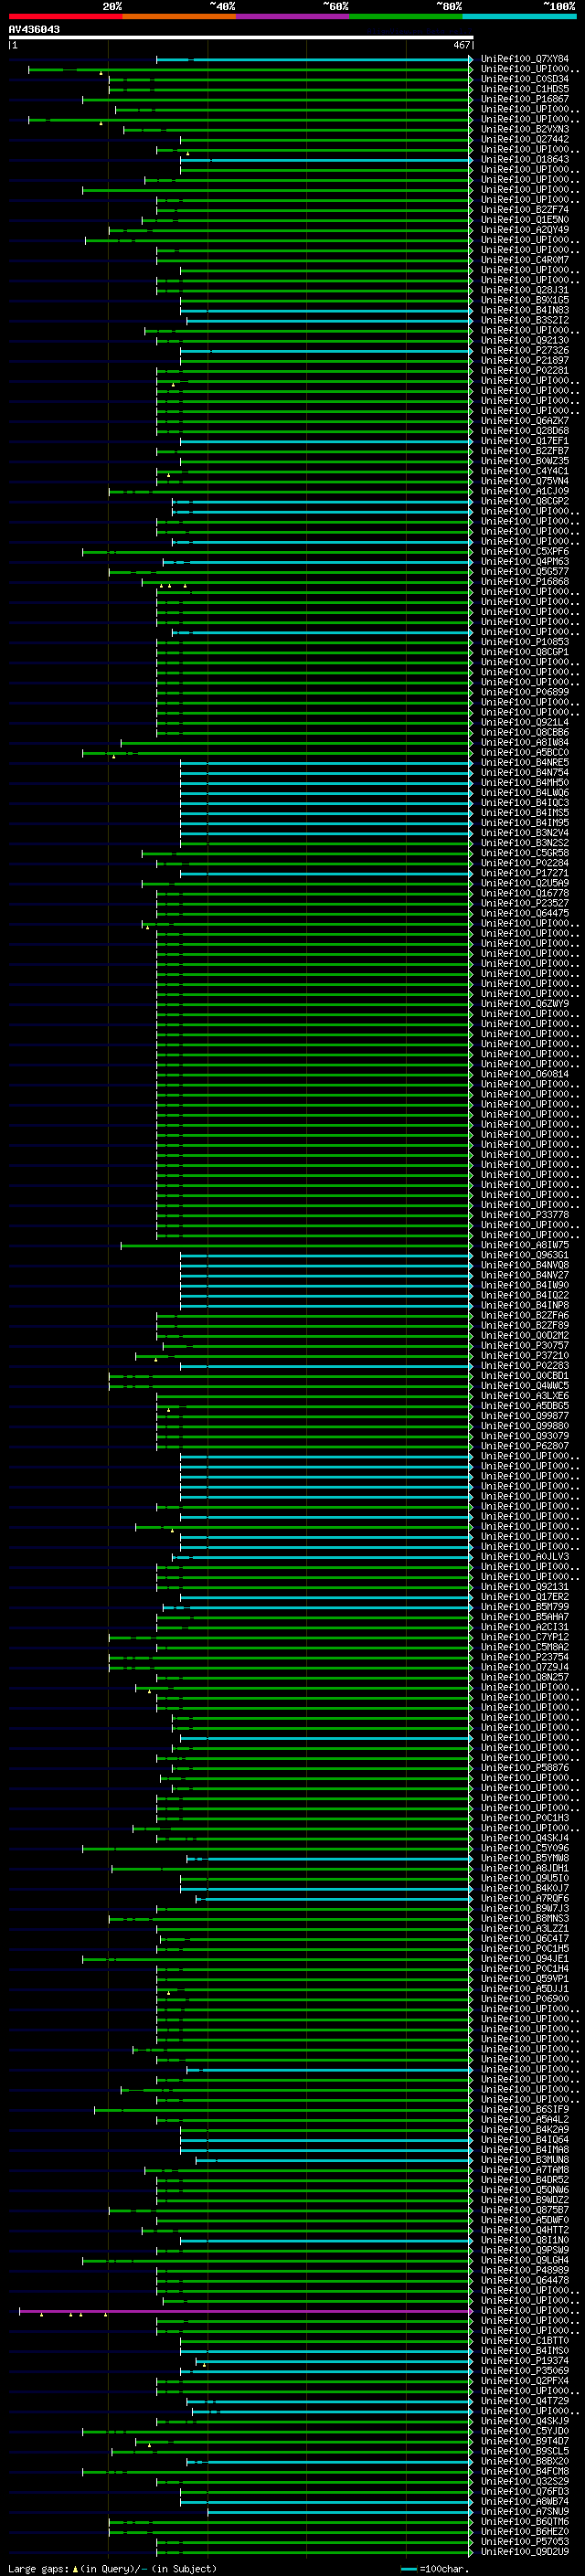
Task: Click the red 20% identity scale segment
Action: coord(65,17)
